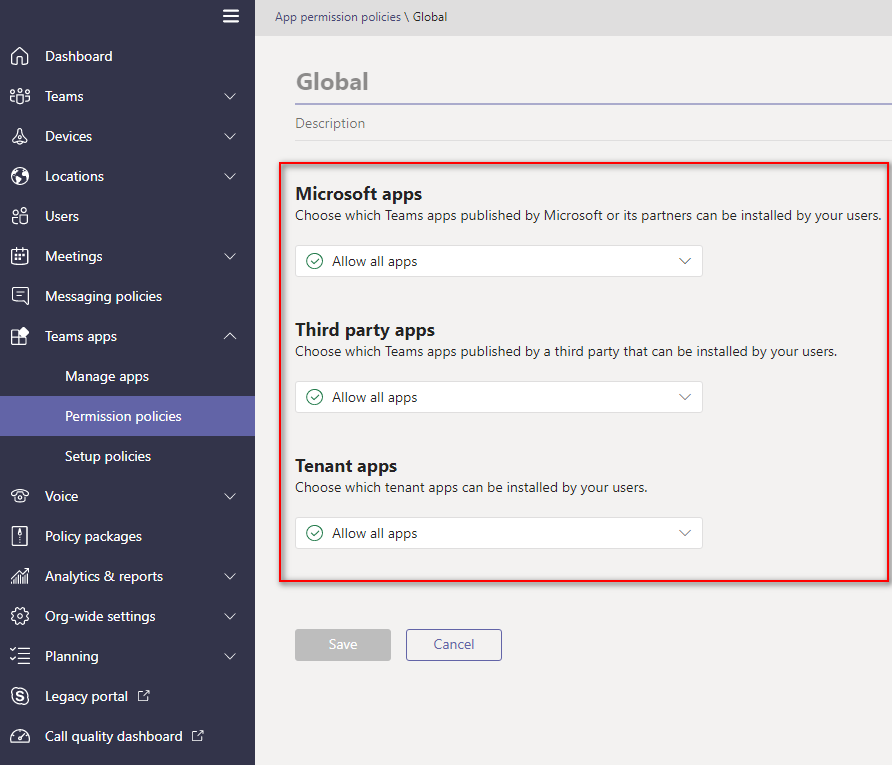892x765 pixels.
Task: Click the Meetings calendar icon
Action: click(20, 257)
